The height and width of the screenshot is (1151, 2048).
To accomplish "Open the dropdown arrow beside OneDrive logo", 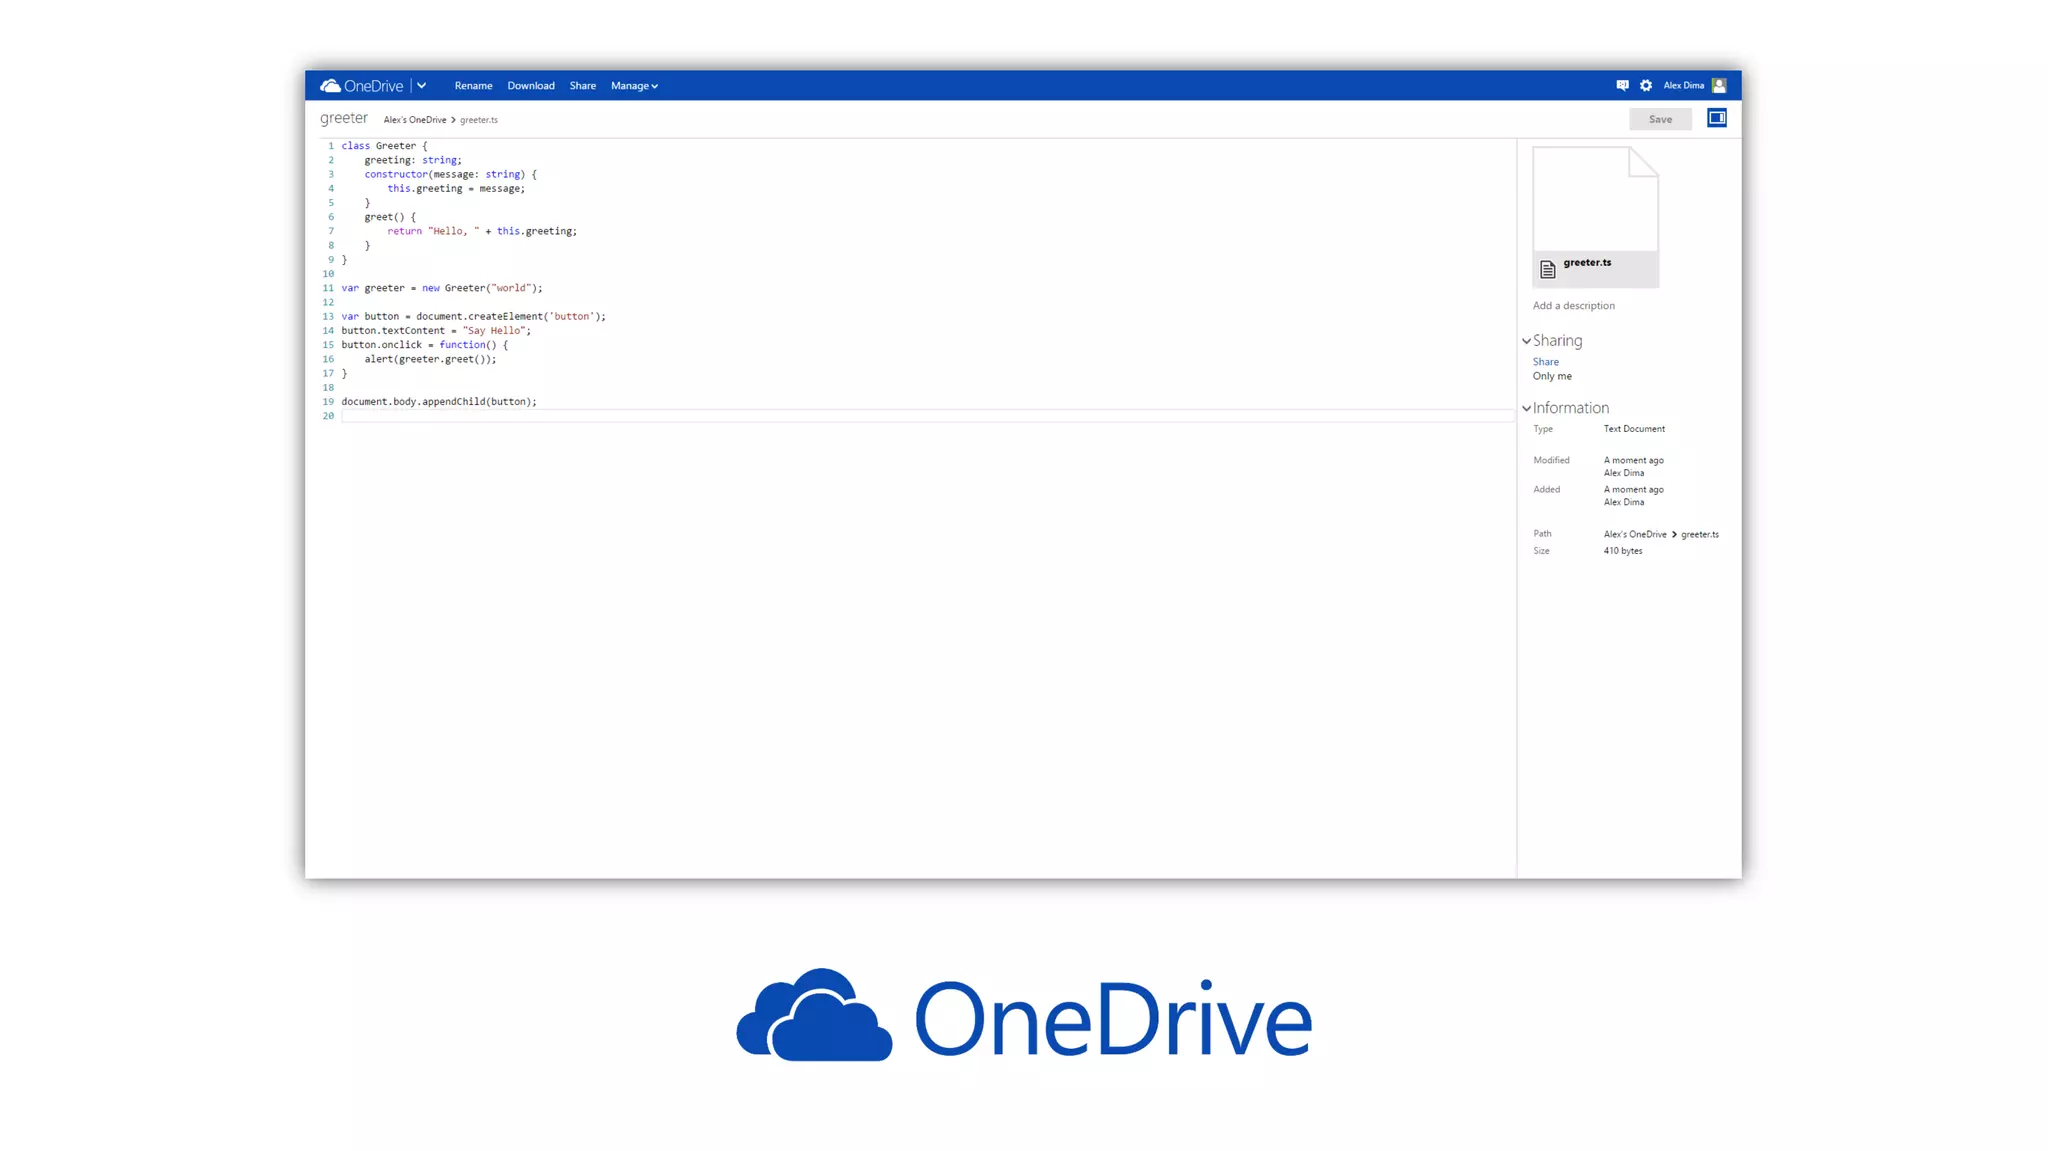I will [x=422, y=86].
